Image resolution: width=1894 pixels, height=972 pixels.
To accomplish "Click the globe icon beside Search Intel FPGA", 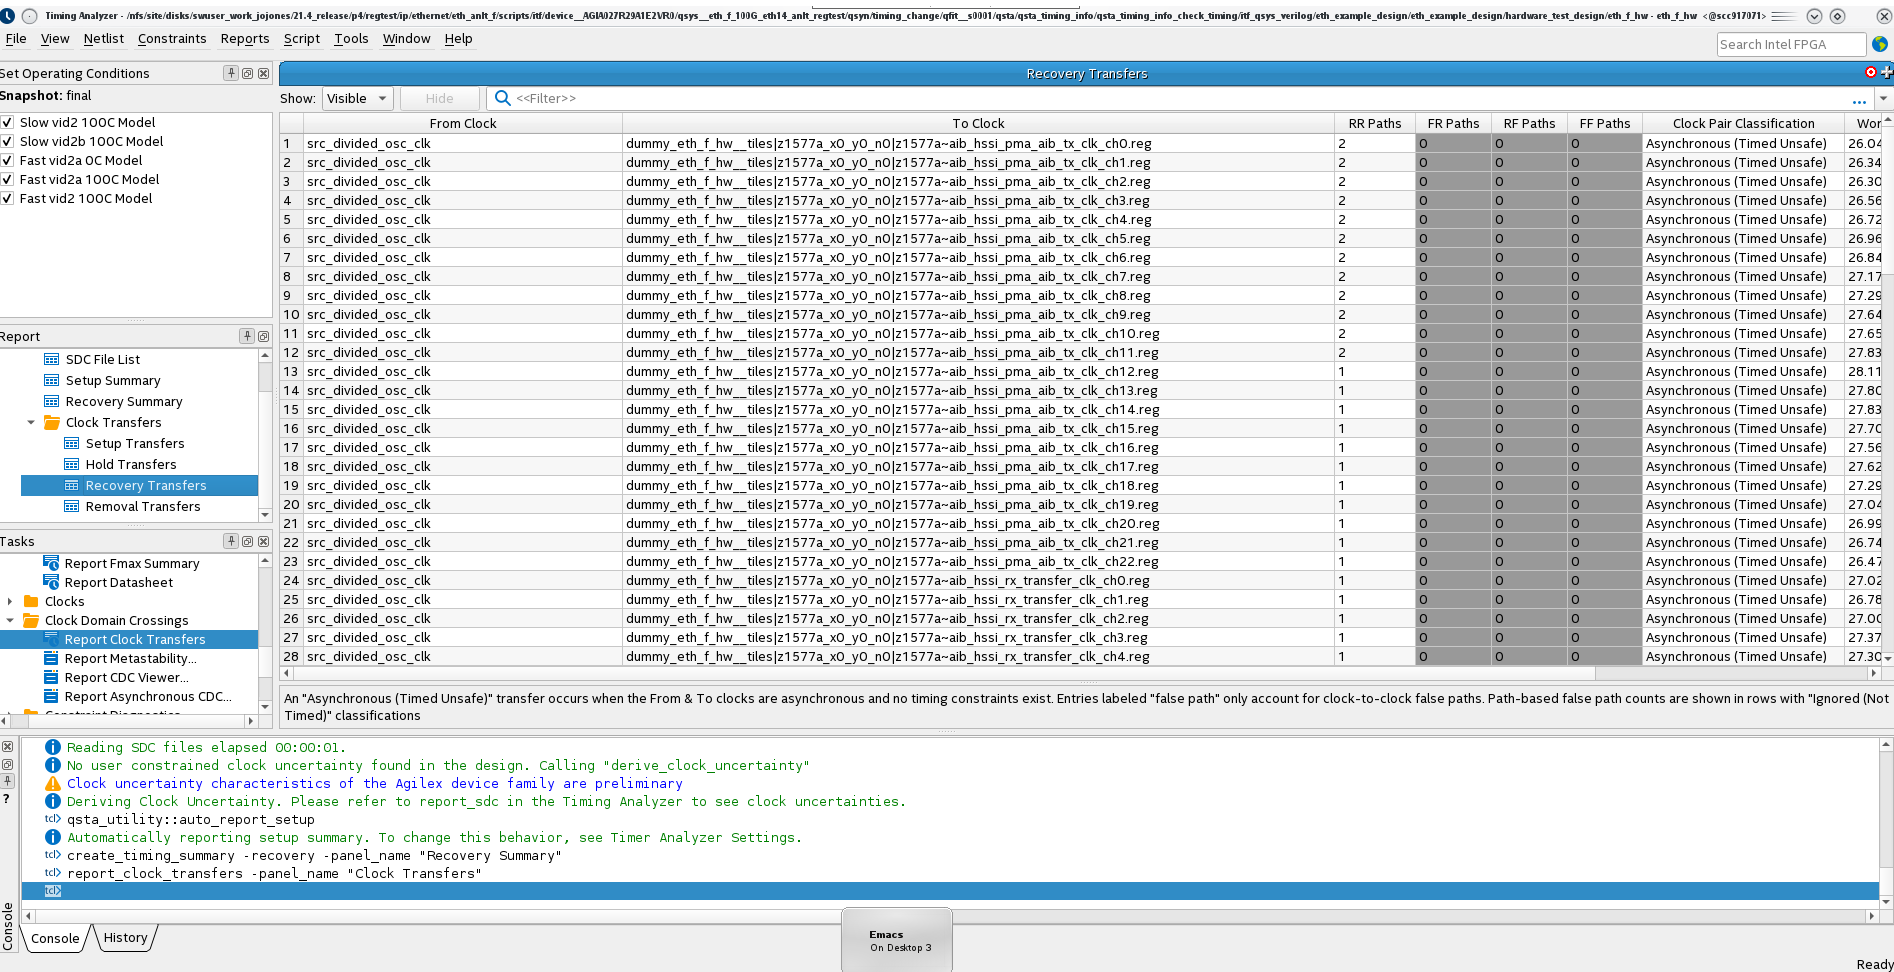I will tap(1880, 44).
